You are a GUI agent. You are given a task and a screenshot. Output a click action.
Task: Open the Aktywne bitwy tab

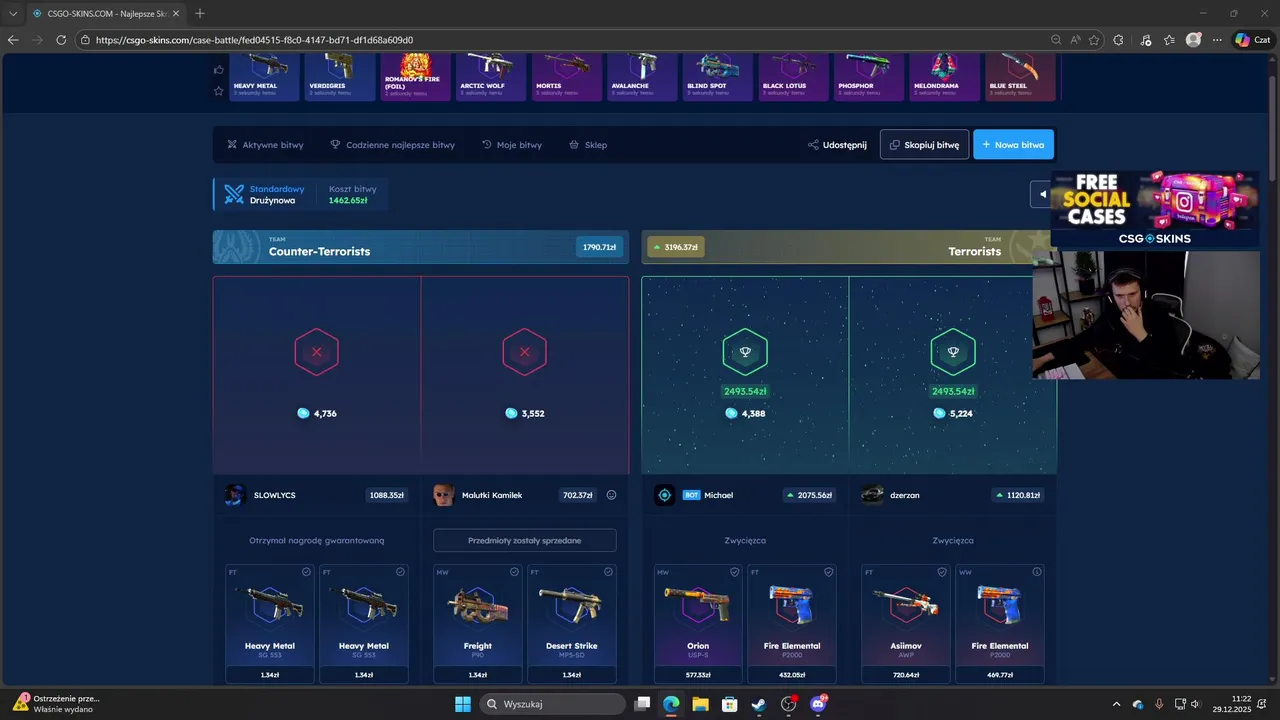265,145
